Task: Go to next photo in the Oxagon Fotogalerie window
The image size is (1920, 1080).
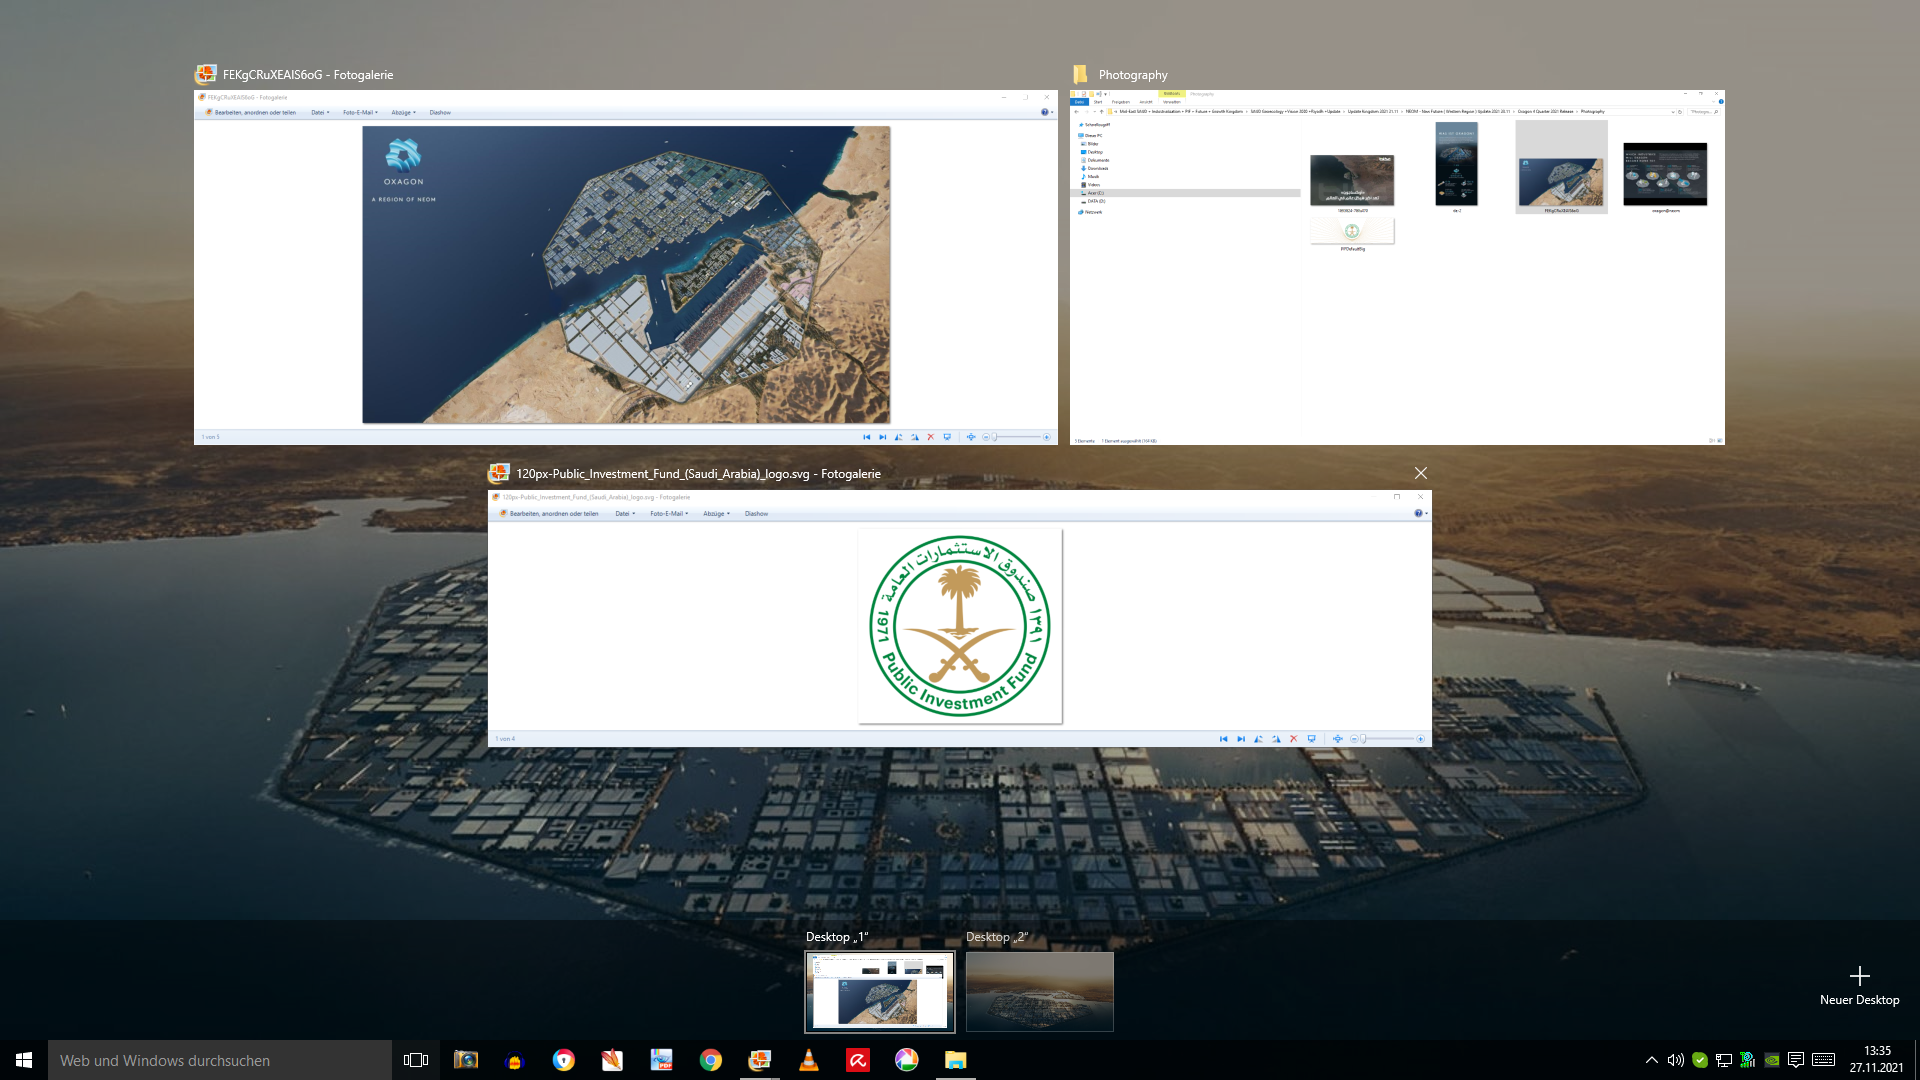Action: 882,437
